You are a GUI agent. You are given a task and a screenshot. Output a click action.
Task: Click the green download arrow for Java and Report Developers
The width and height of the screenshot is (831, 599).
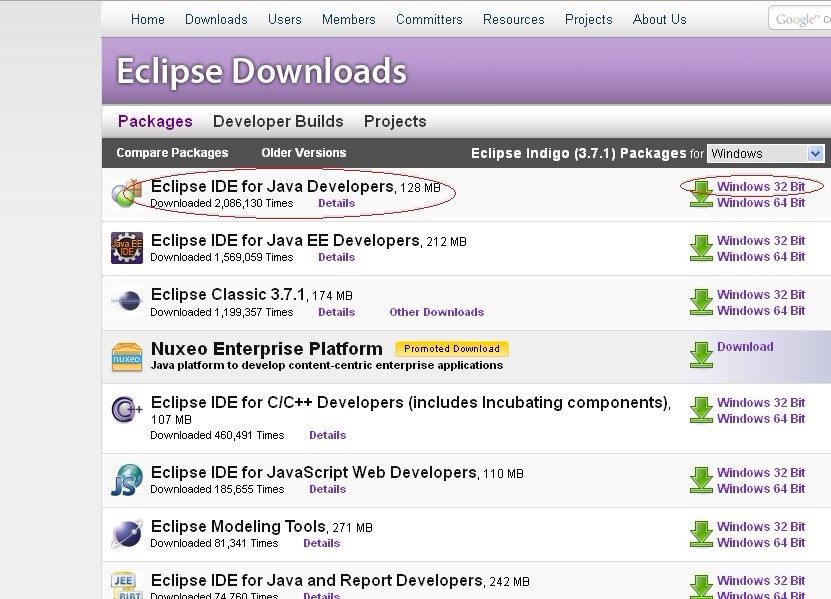pos(701,587)
